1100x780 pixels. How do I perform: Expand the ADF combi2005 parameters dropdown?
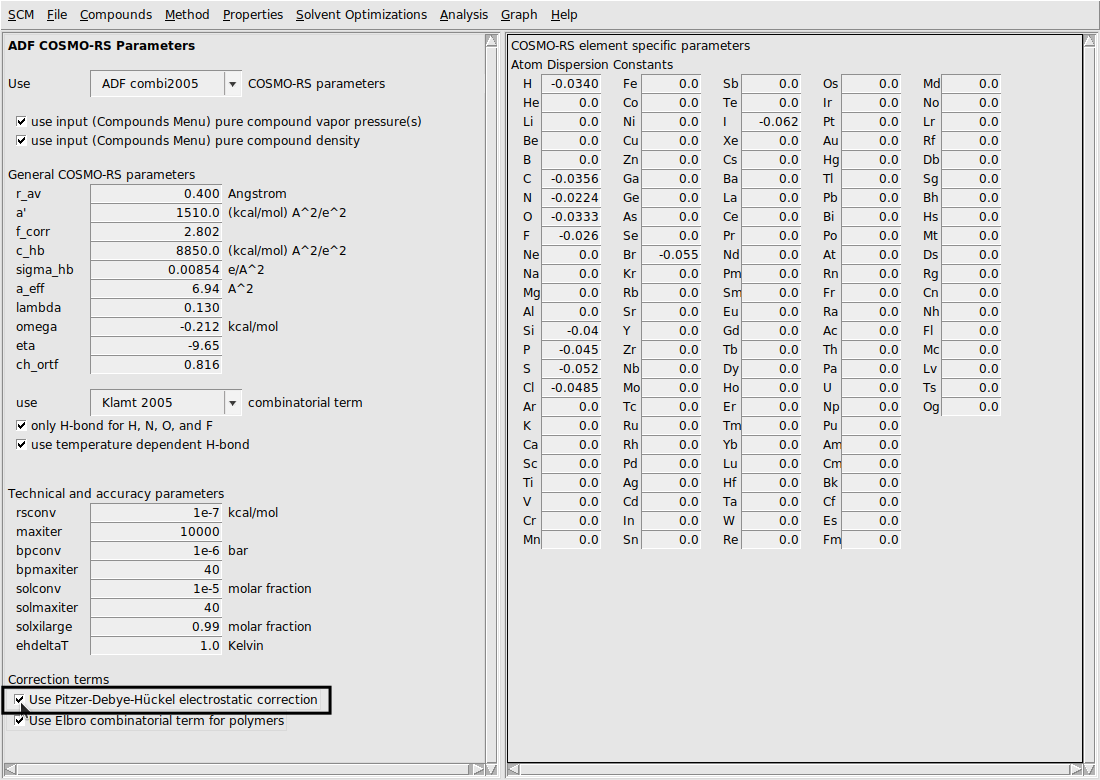[232, 84]
